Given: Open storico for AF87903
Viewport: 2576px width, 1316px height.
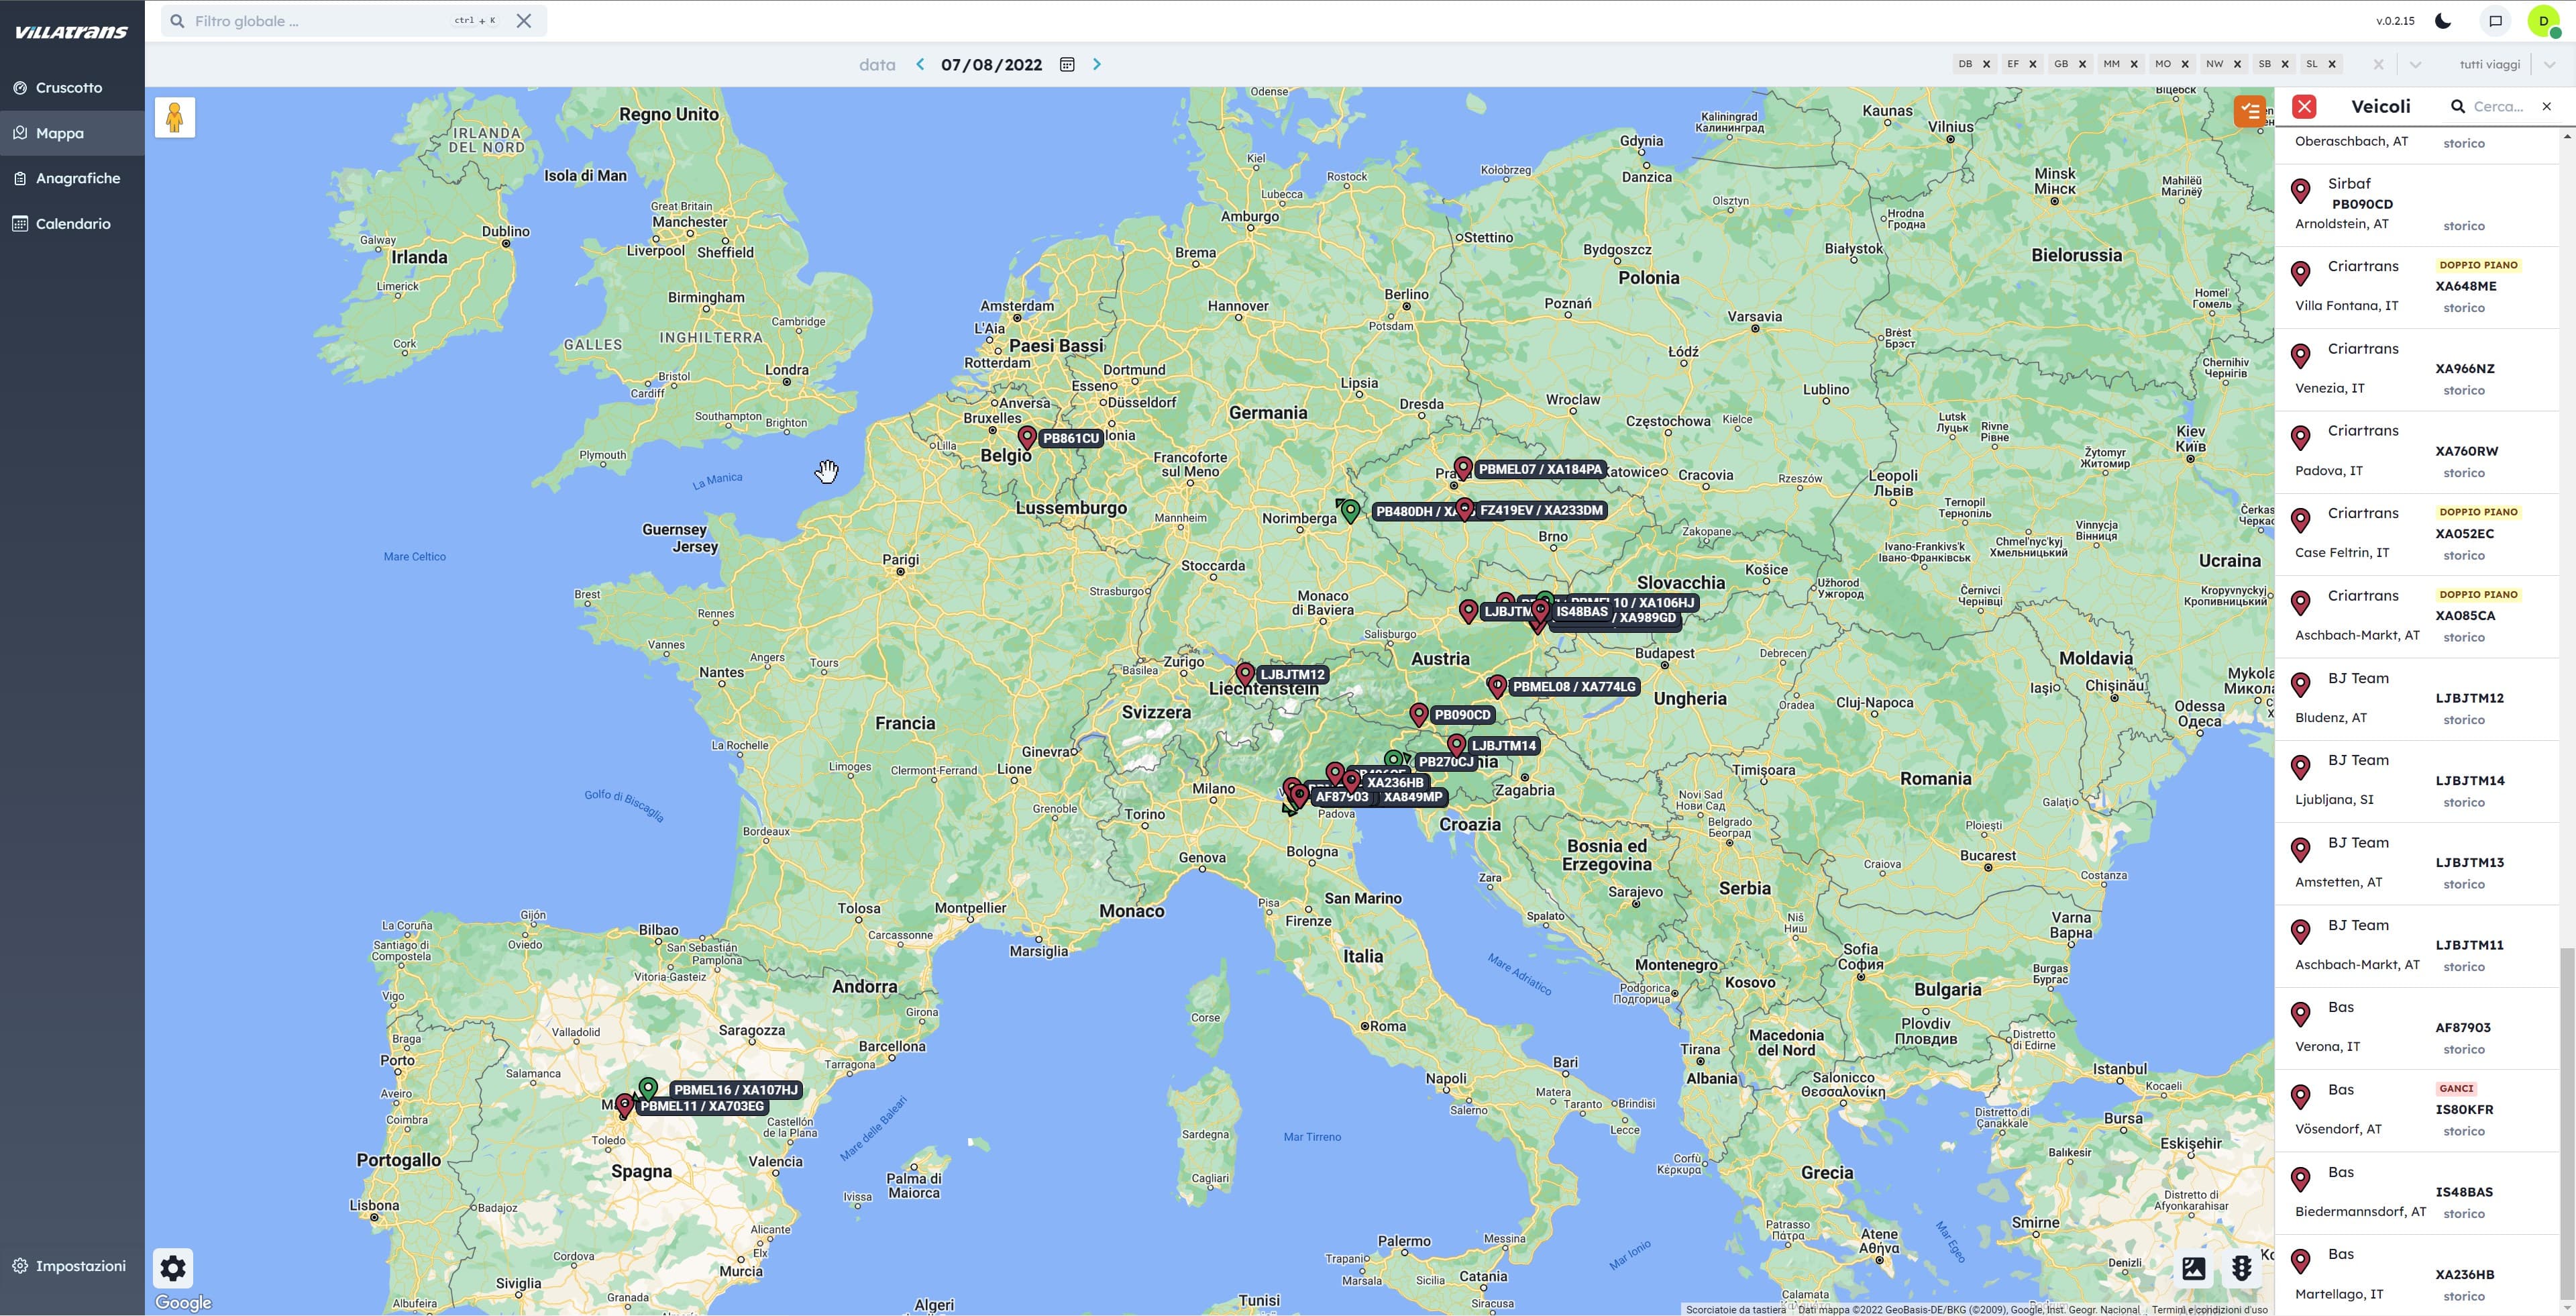Looking at the screenshot, I should click(x=2464, y=1050).
